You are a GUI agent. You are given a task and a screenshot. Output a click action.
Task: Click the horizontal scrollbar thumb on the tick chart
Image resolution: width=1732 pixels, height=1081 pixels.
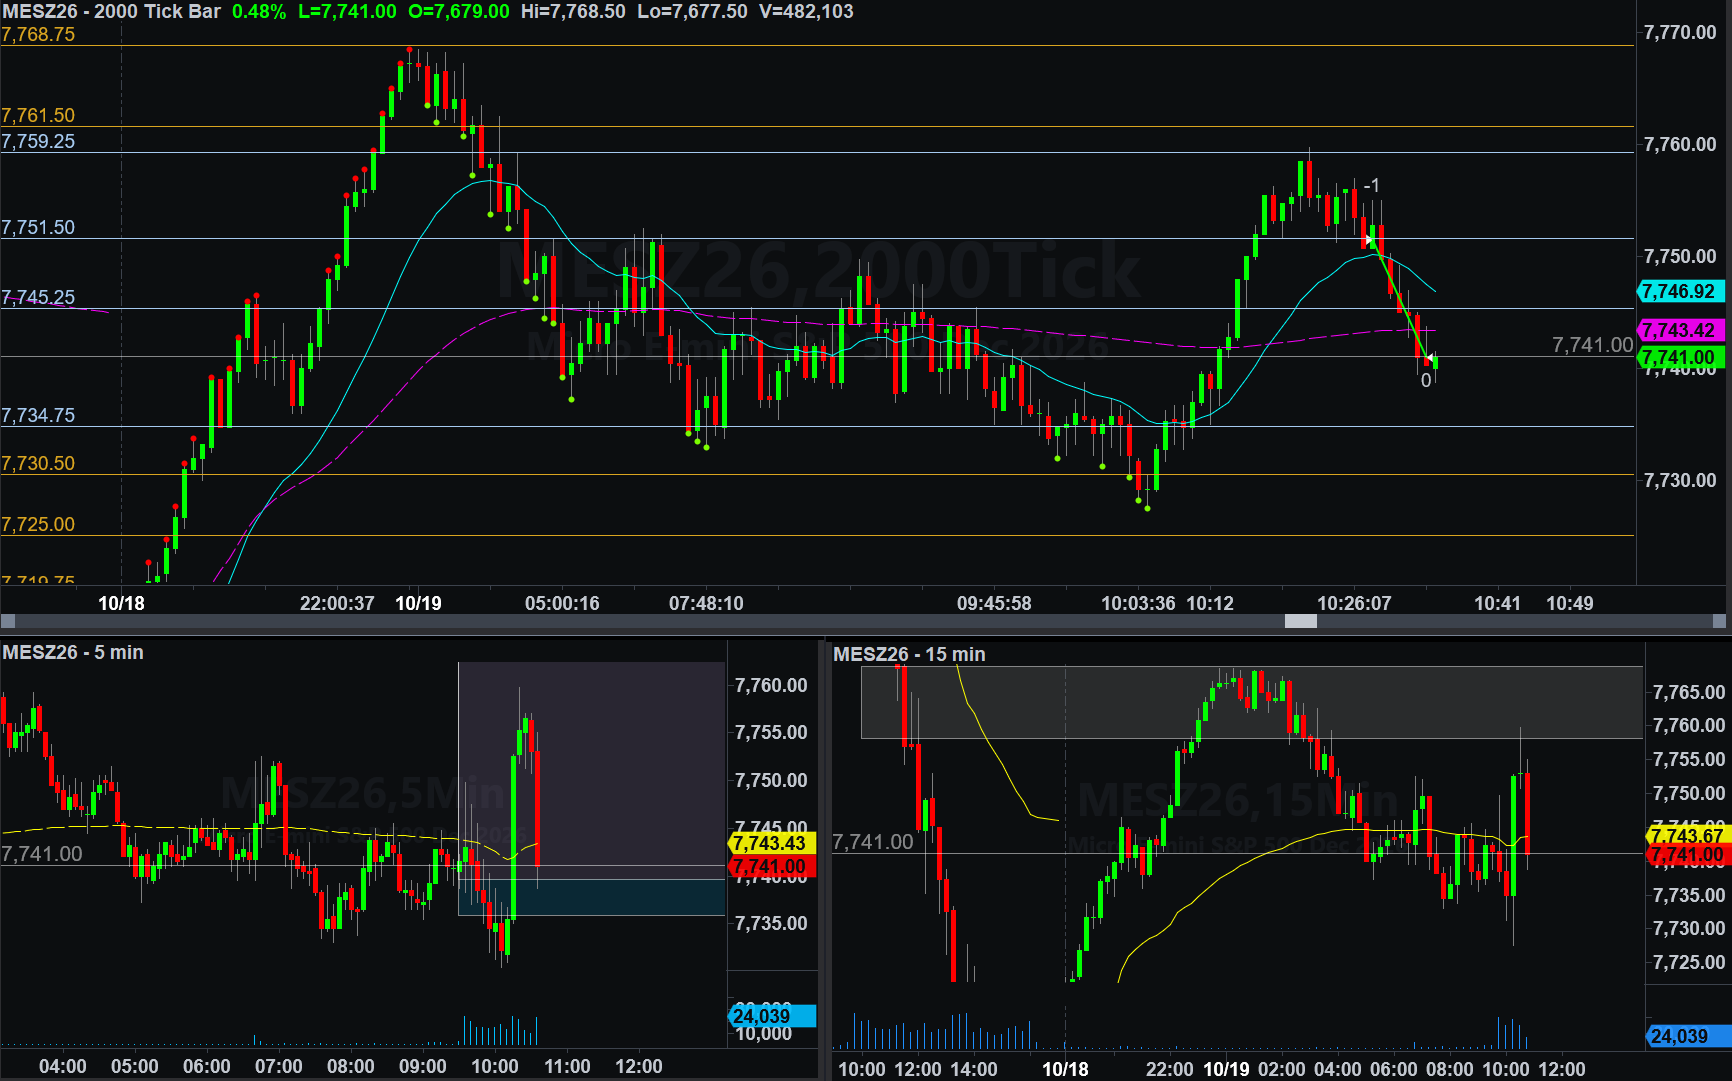[1301, 621]
